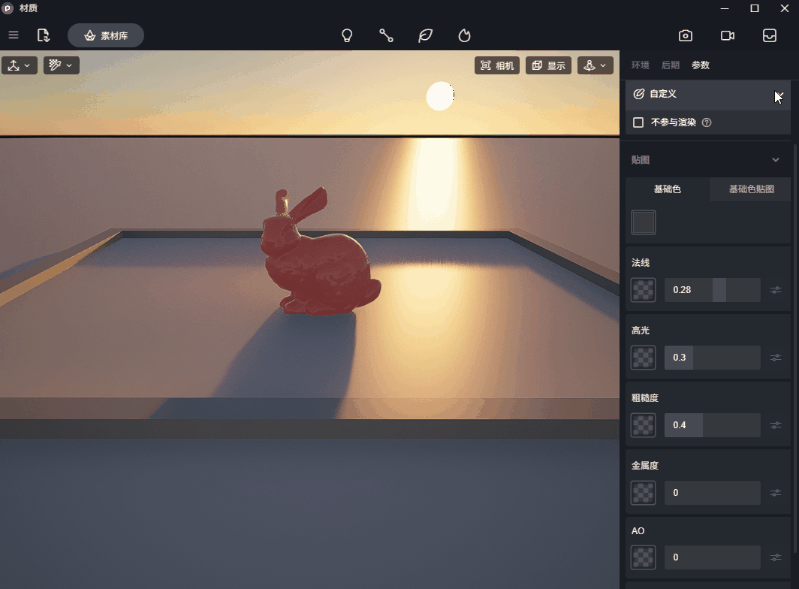This screenshot has height=589, width=799.
Task: Click the AO texture thumbnail
Action: tap(643, 557)
